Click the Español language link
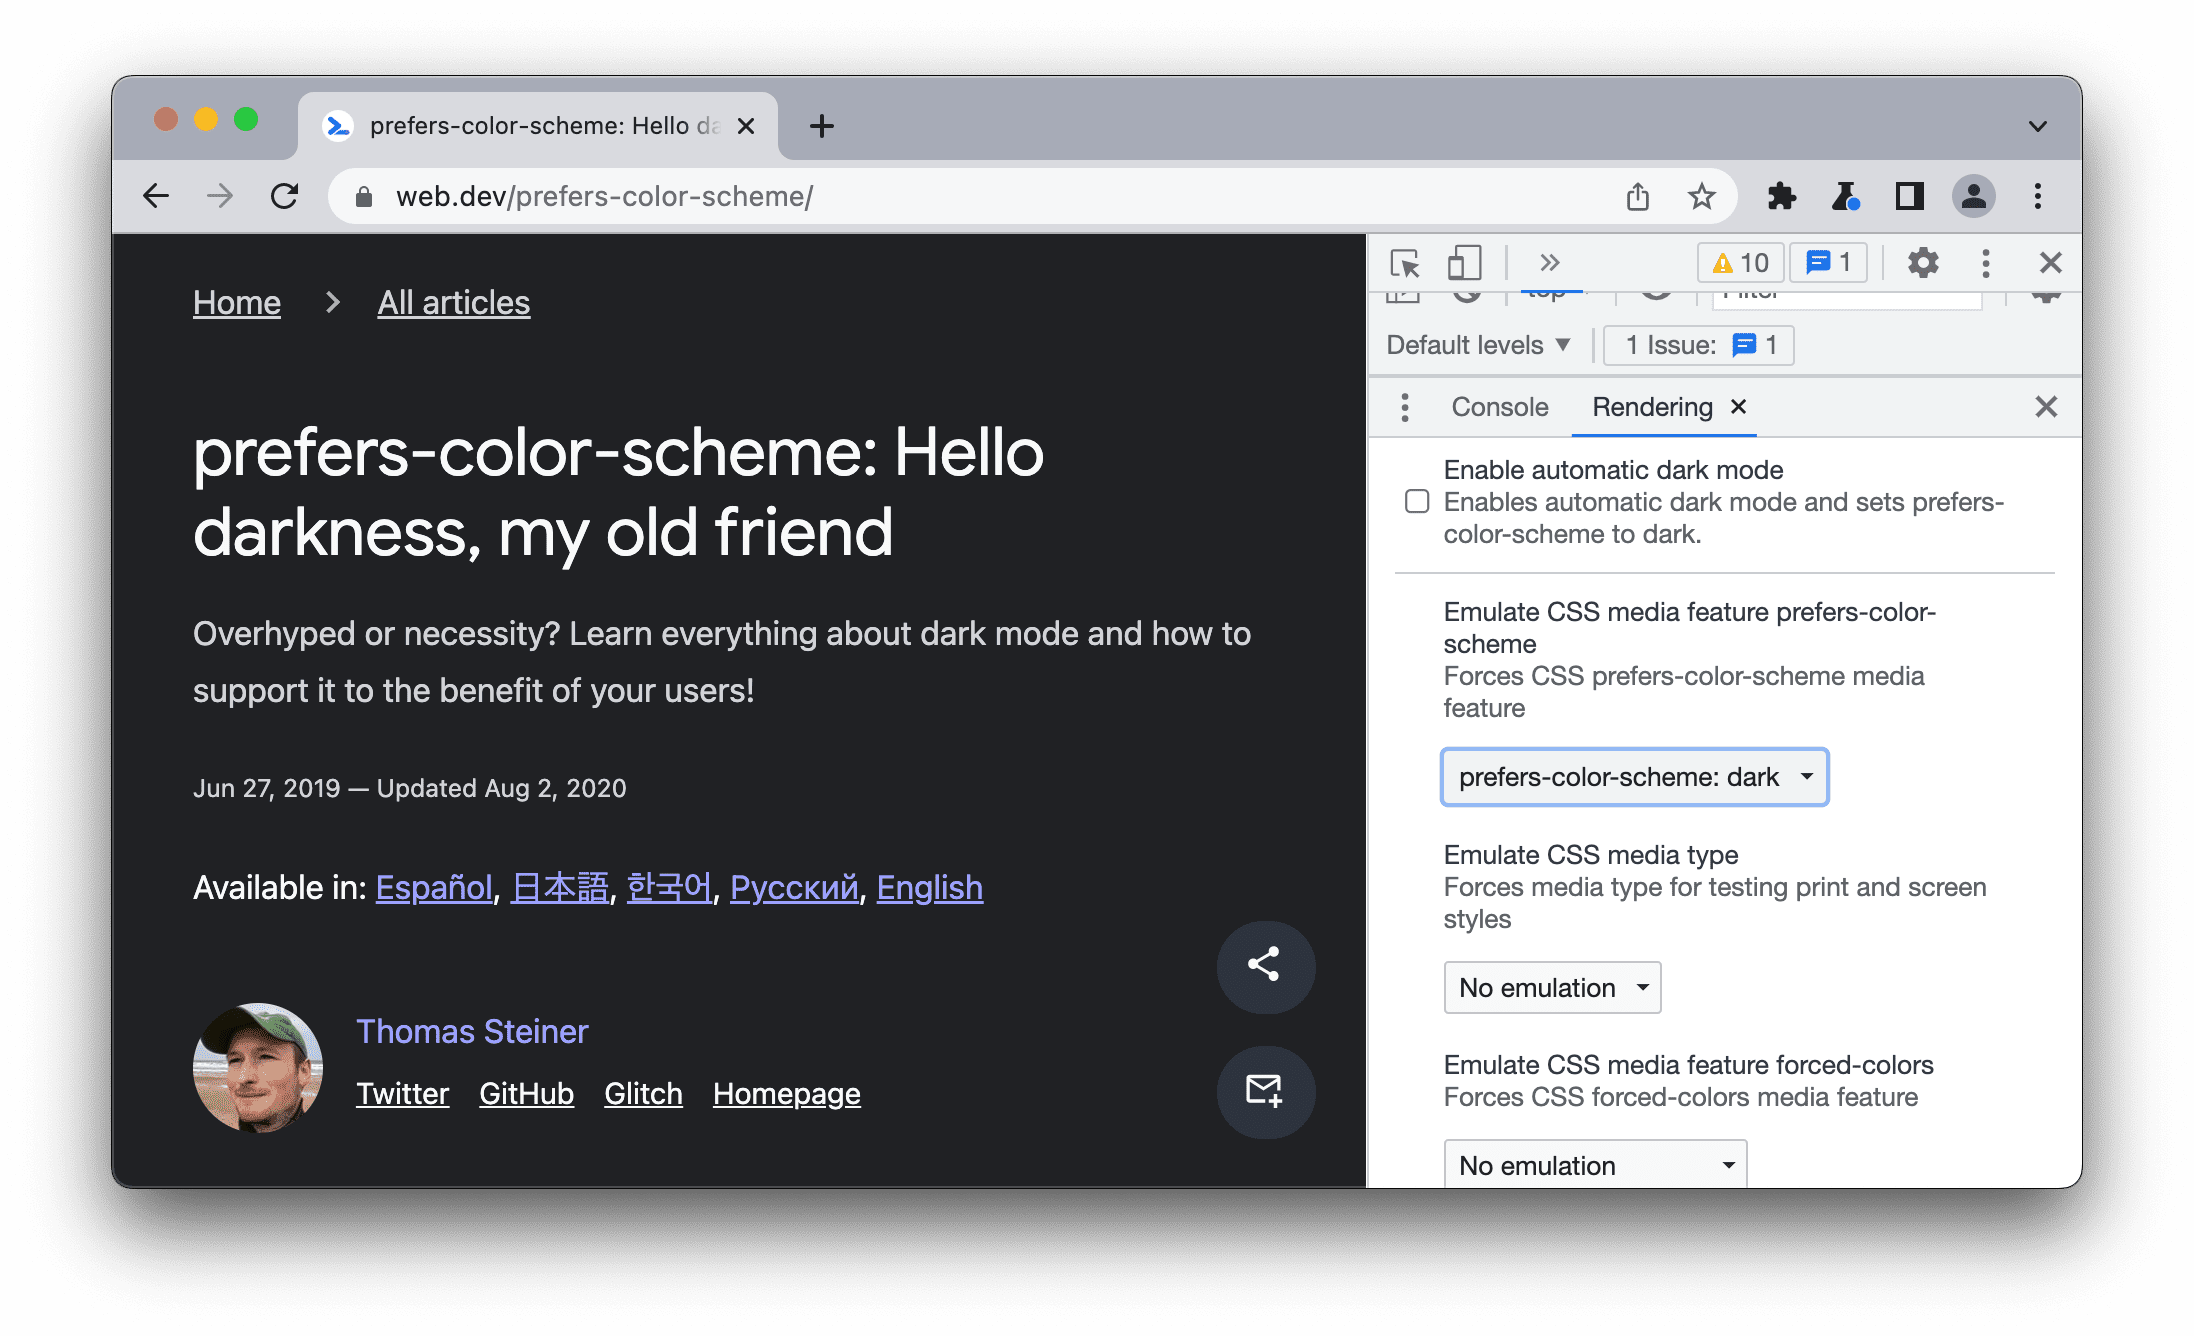Screen dimensions: 2194x1336 tap(425, 888)
